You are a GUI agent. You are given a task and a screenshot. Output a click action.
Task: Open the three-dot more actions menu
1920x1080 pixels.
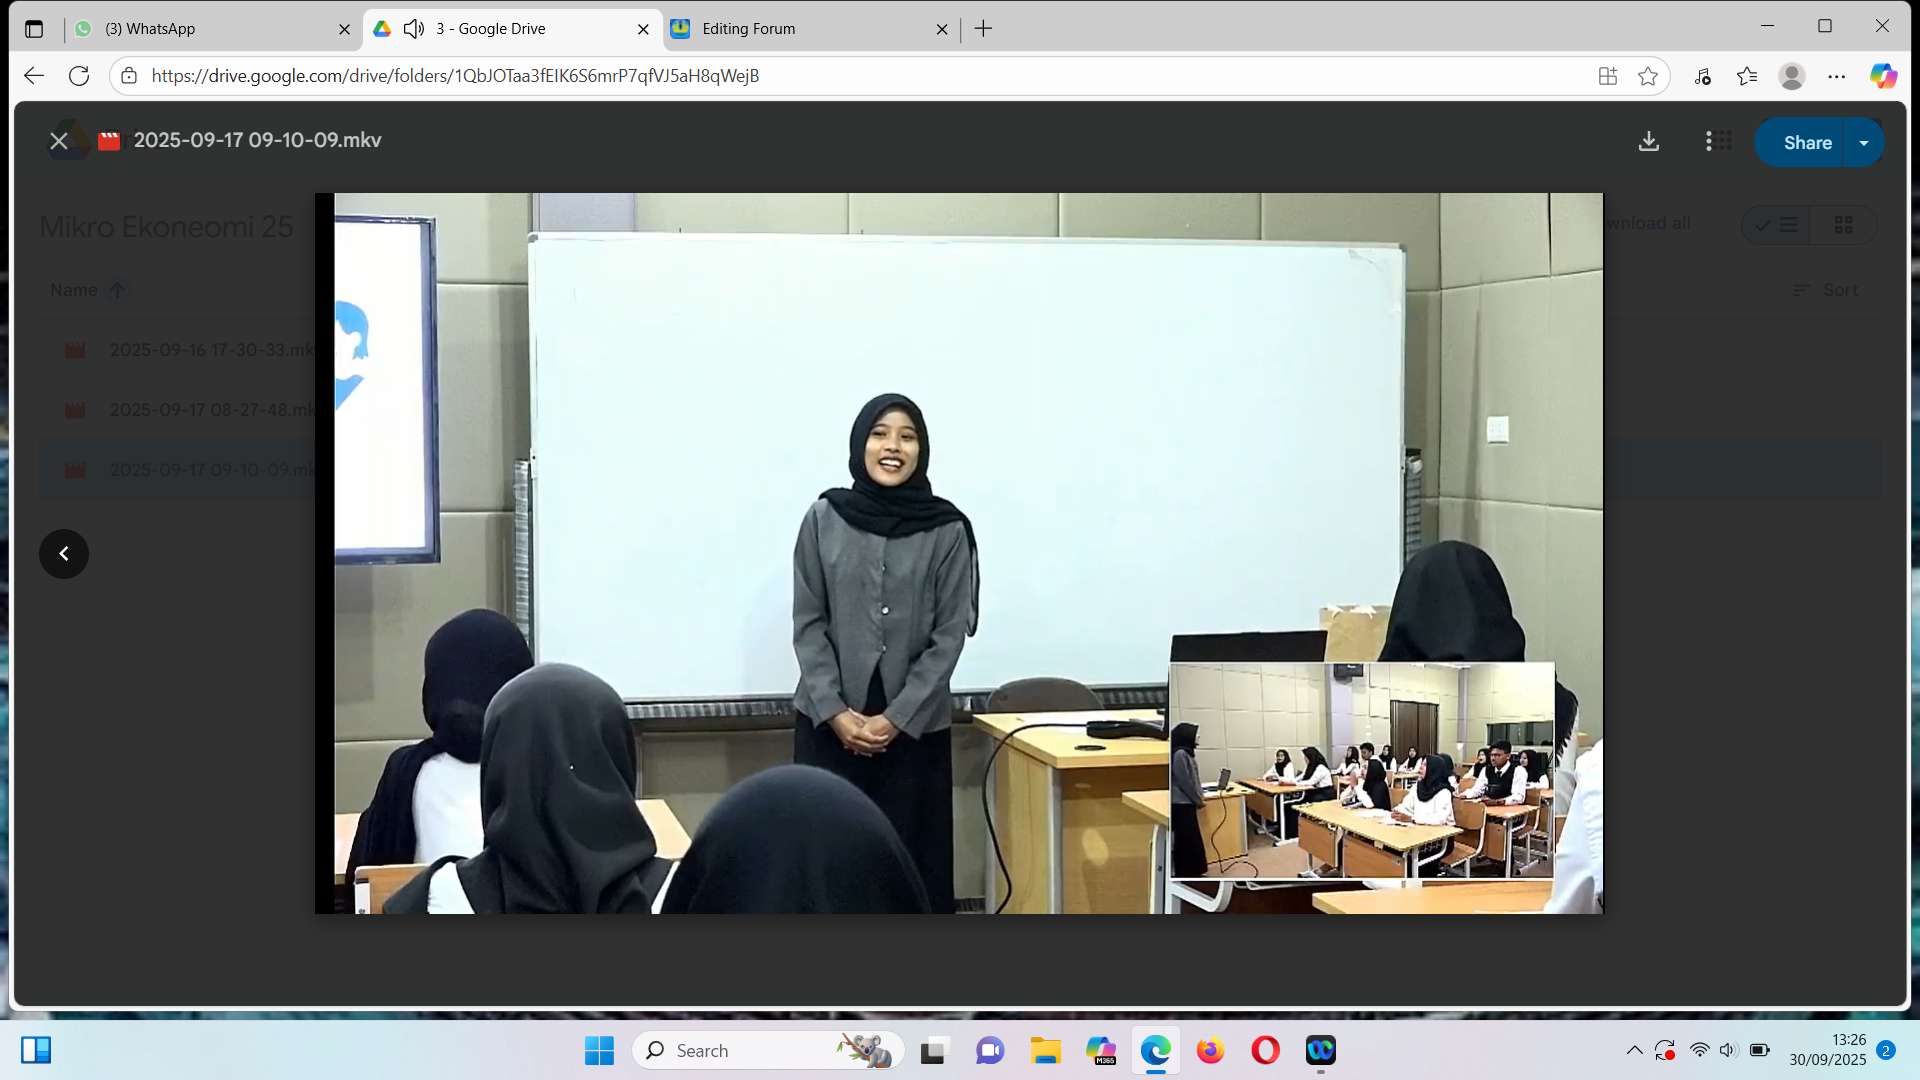point(1708,141)
